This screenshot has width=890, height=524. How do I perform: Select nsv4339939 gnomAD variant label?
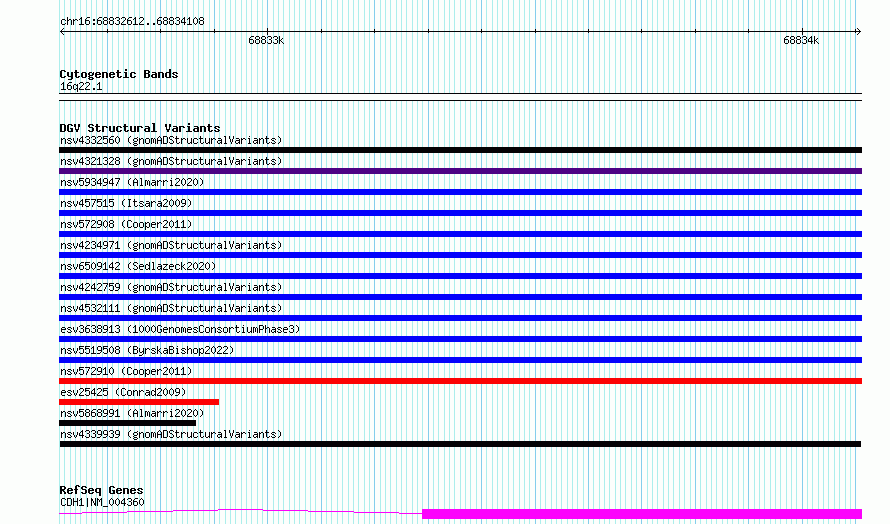(171, 434)
